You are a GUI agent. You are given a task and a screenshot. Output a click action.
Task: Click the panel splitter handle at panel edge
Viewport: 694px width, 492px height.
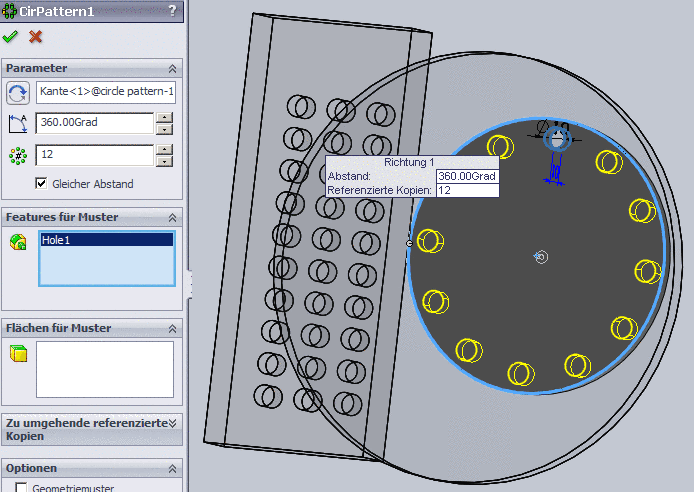pos(190,284)
